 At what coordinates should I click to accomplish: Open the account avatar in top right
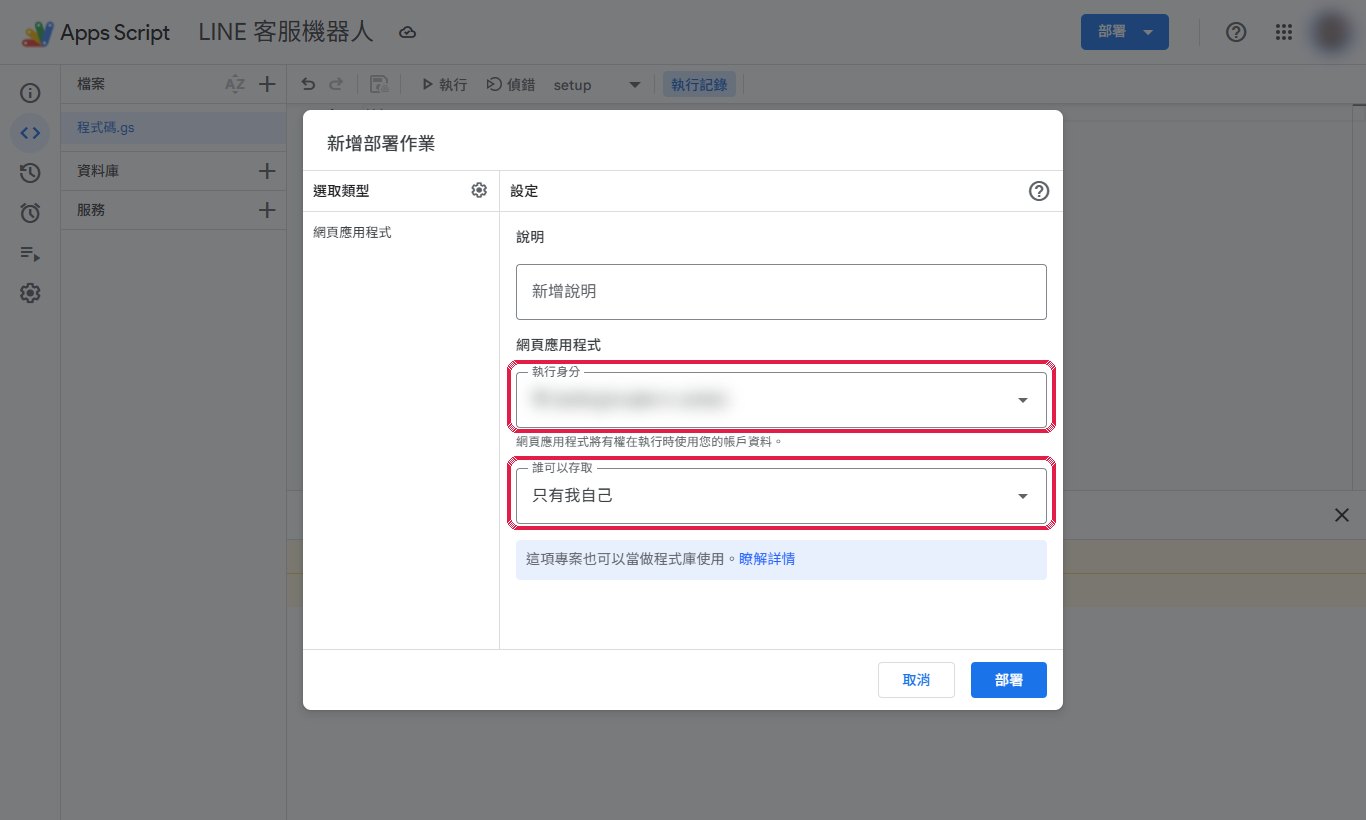click(1331, 32)
